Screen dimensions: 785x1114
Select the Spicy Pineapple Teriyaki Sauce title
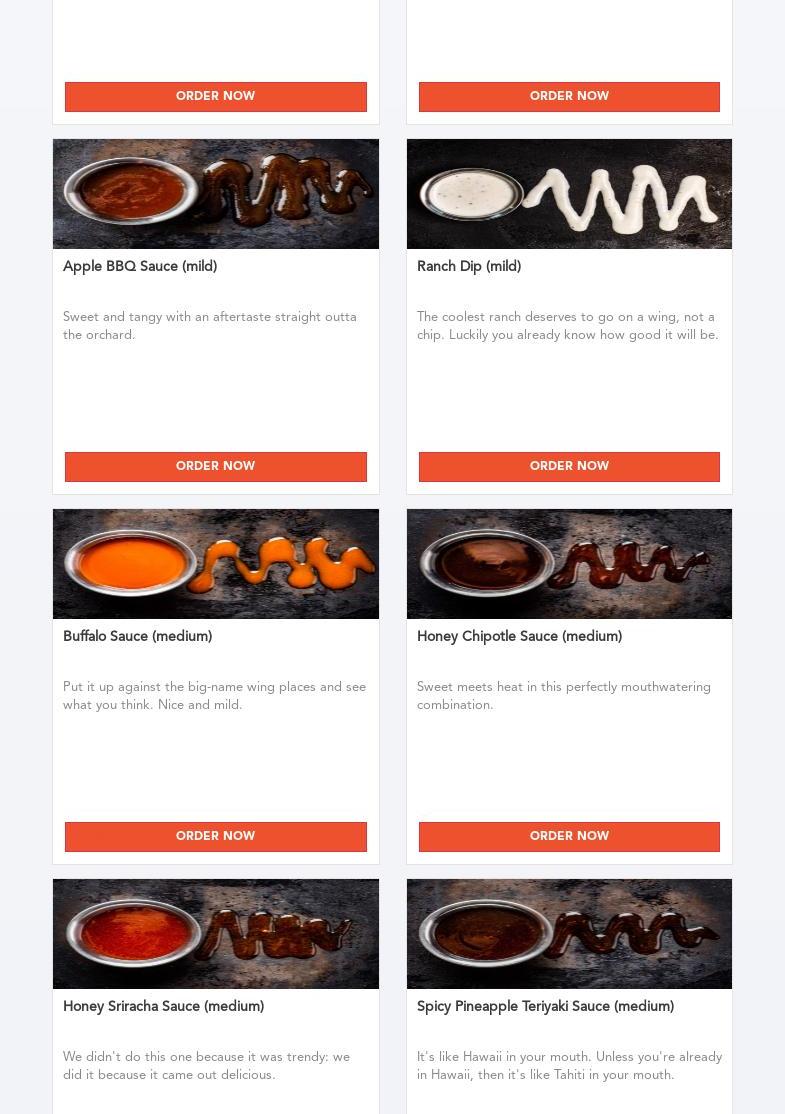pyautogui.click(x=546, y=1006)
